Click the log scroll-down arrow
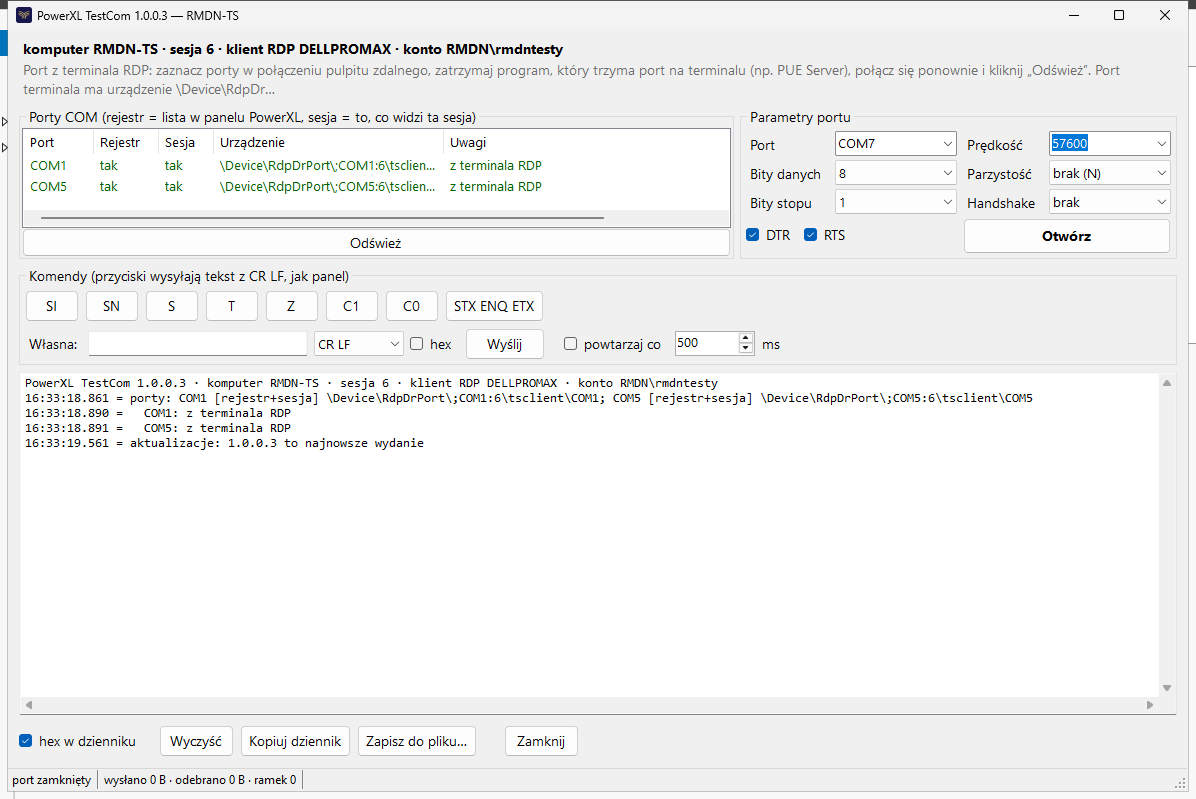 point(1167,688)
